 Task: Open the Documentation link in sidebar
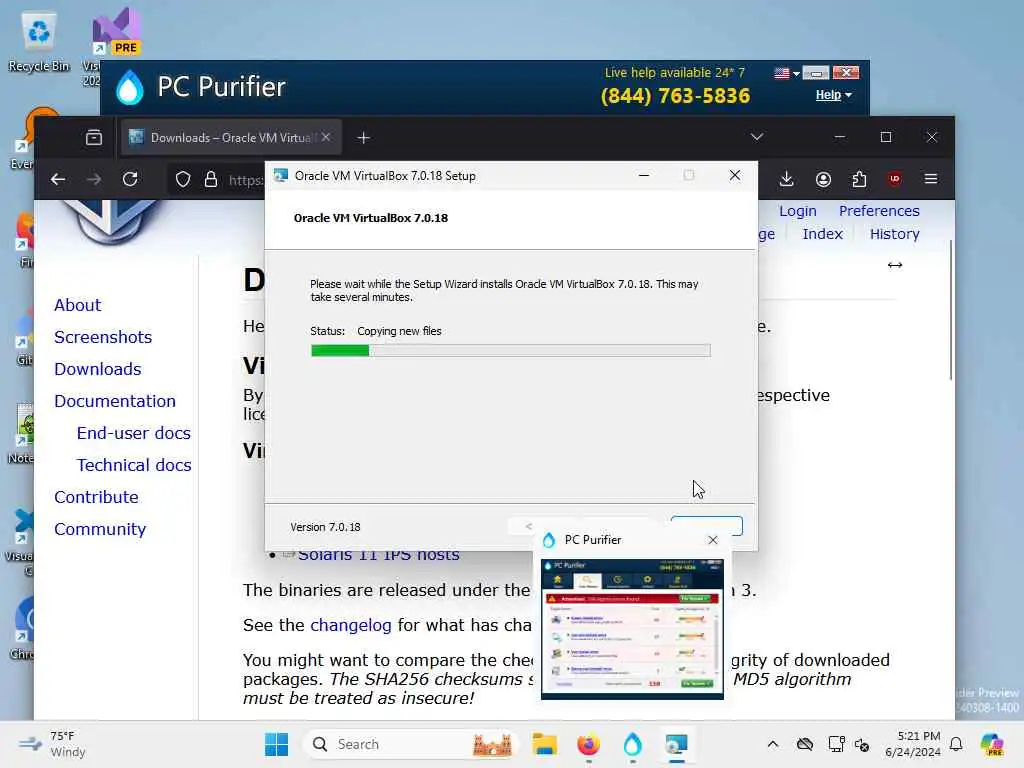[x=115, y=401]
